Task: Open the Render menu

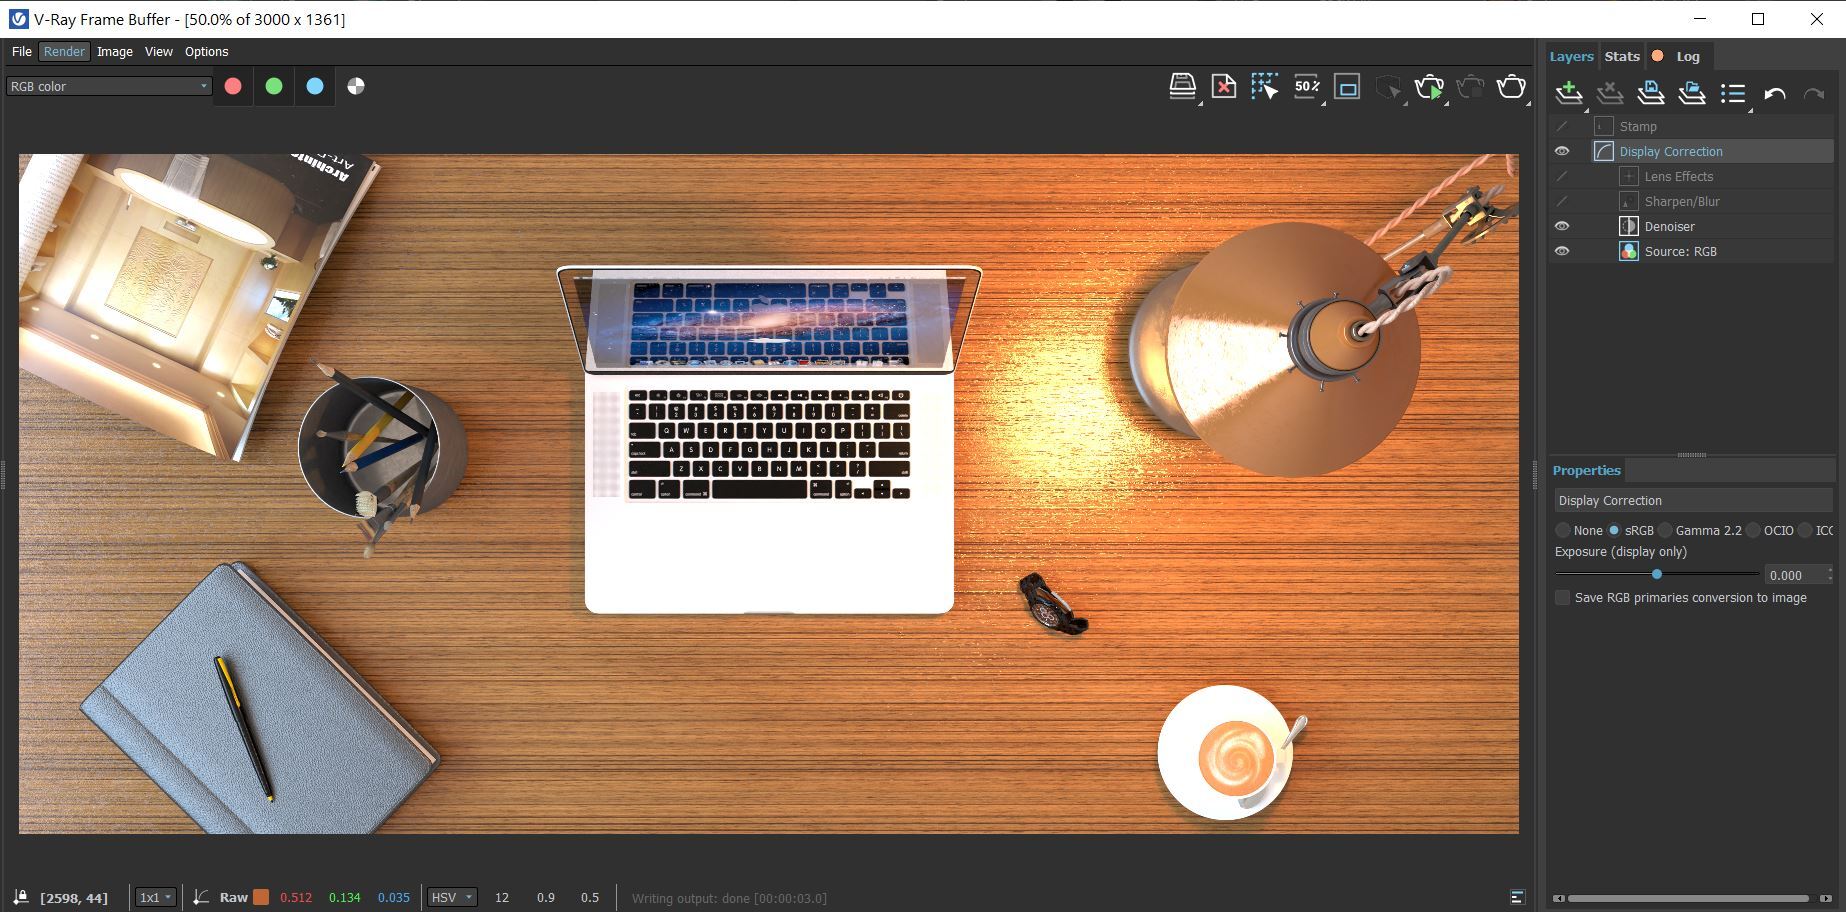Action: point(64,51)
